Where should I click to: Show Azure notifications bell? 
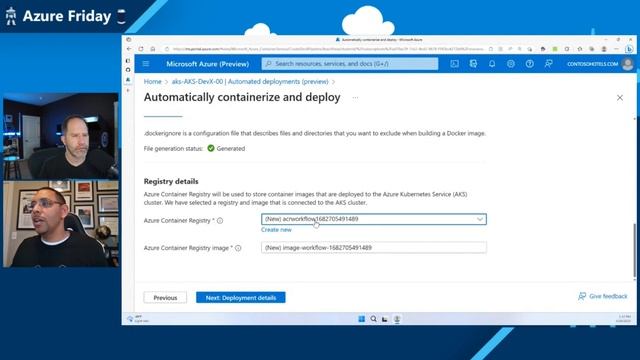click(x=492, y=64)
